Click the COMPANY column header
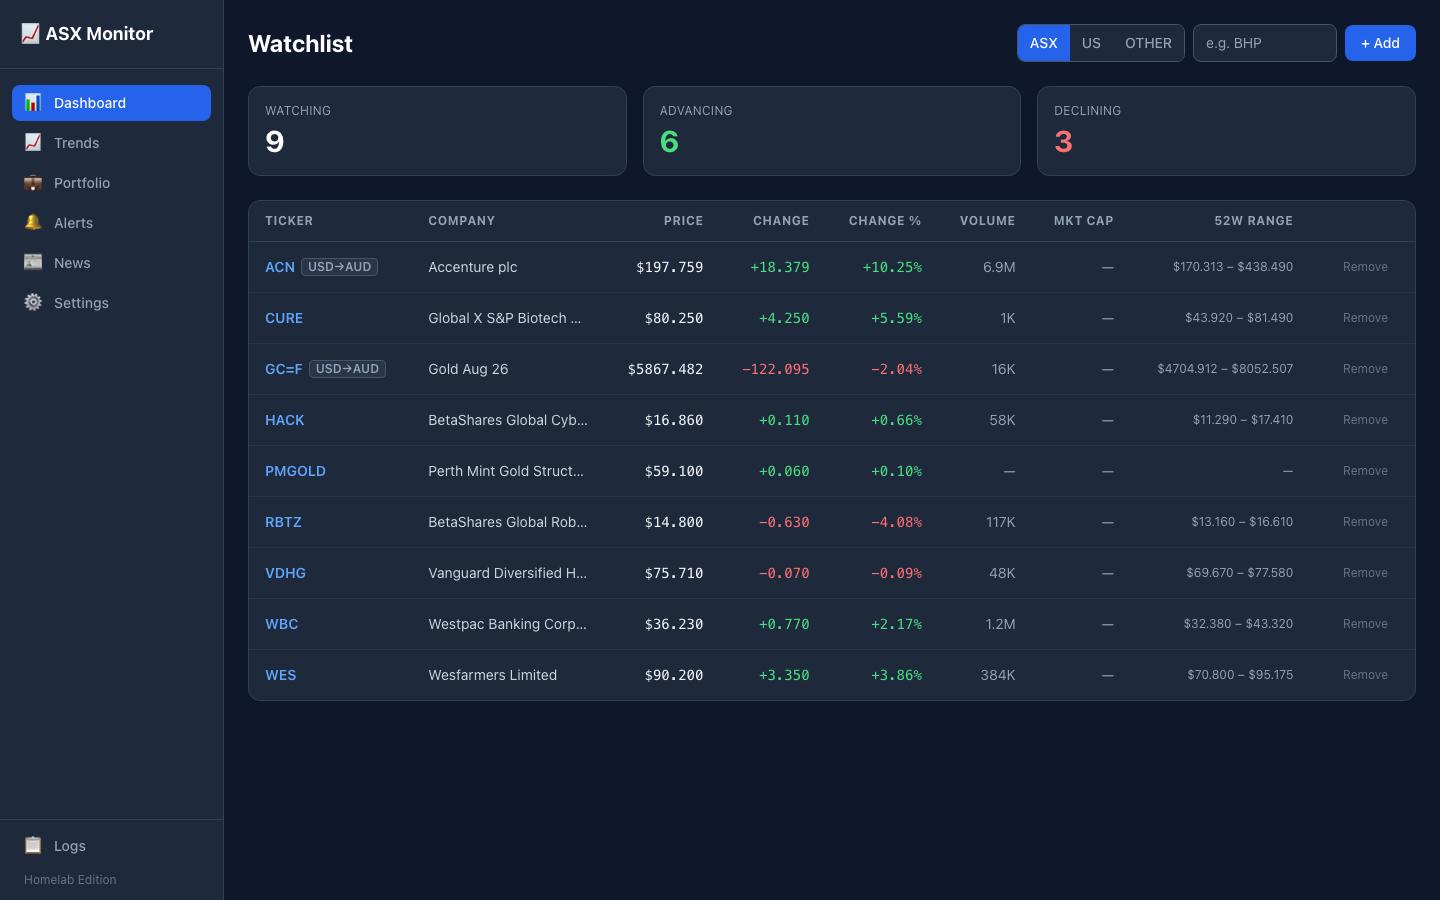 [461, 221]
